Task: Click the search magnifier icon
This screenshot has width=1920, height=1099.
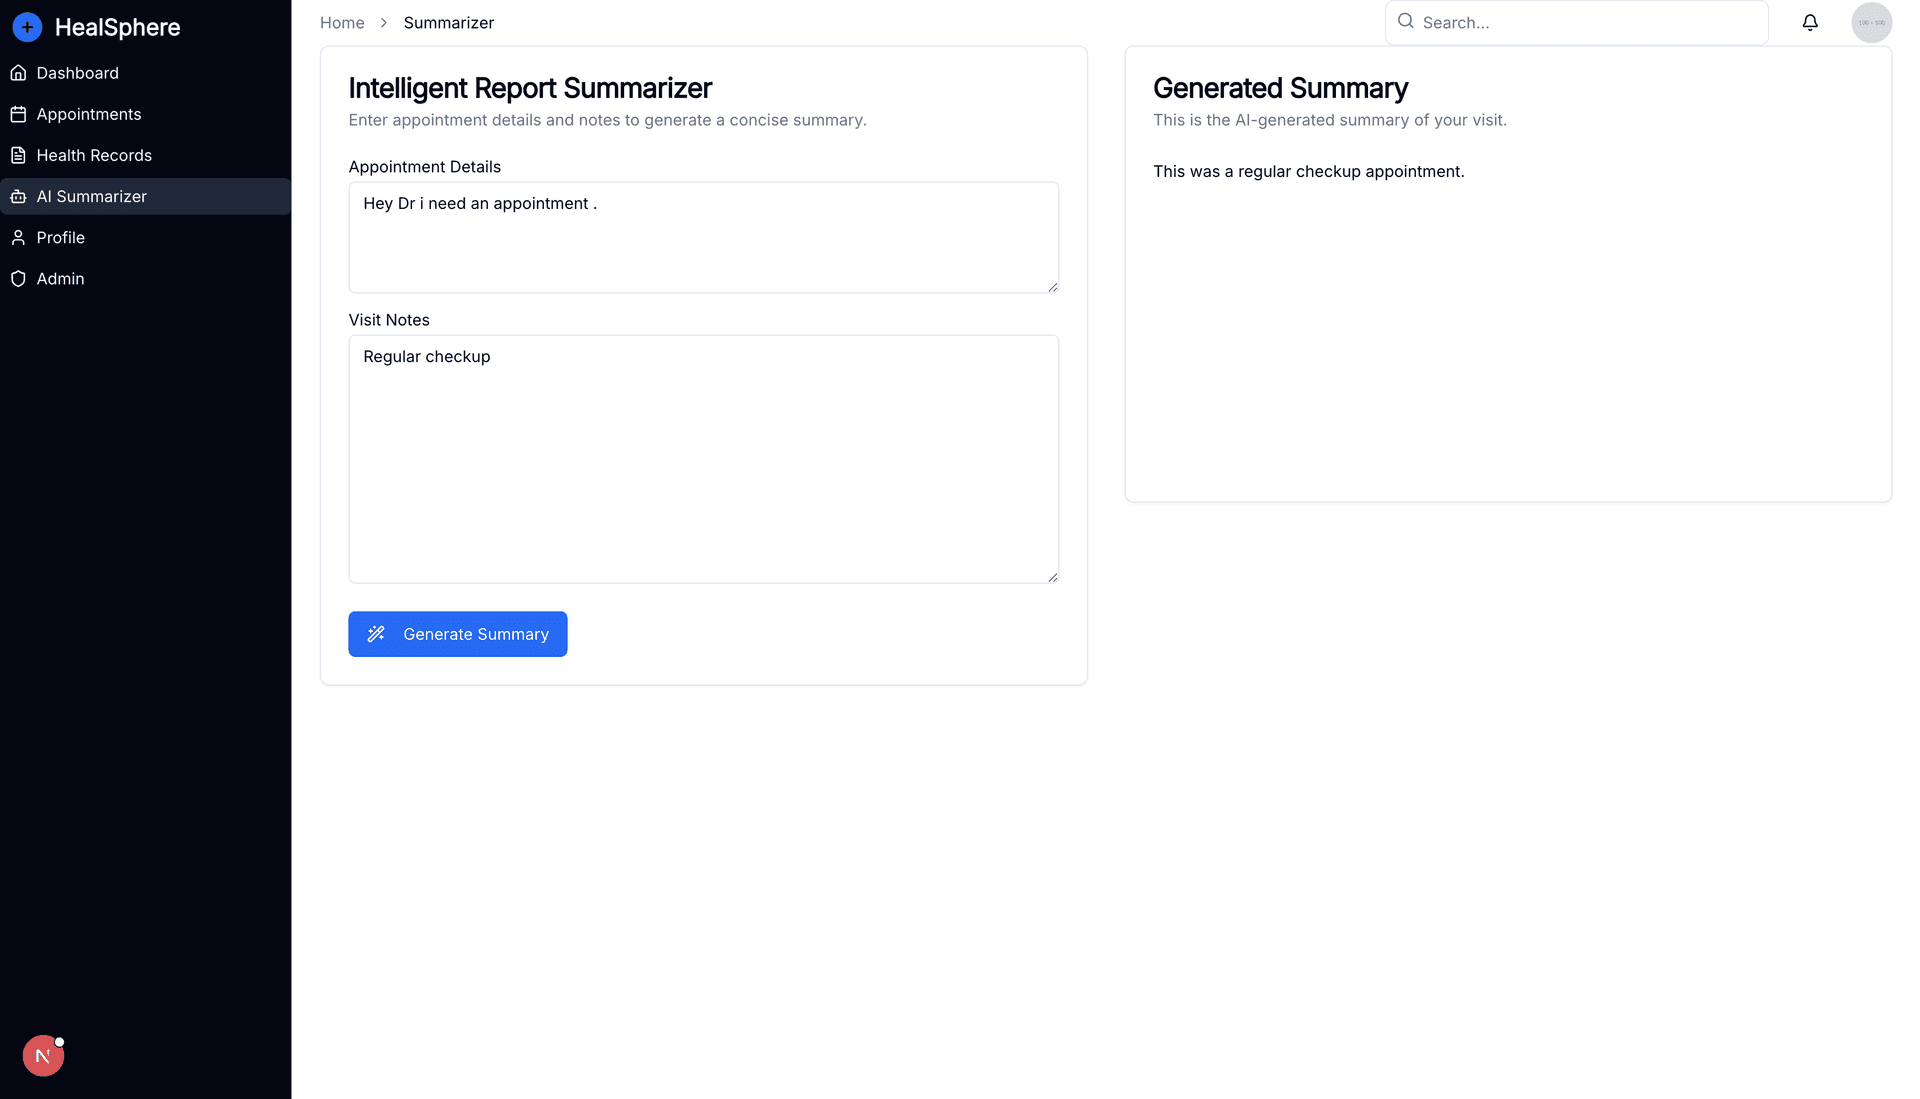Action: [1405, 21]
